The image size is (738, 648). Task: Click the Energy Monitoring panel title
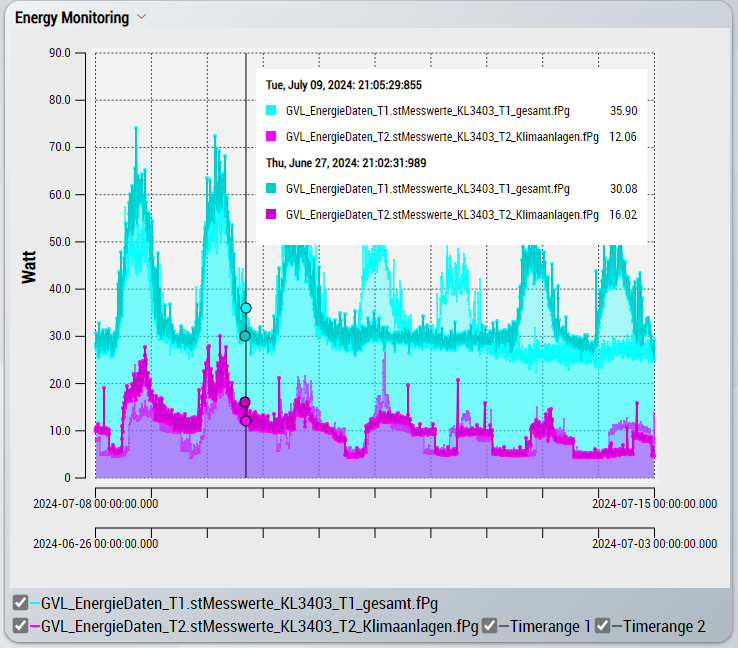coord(71,18)
